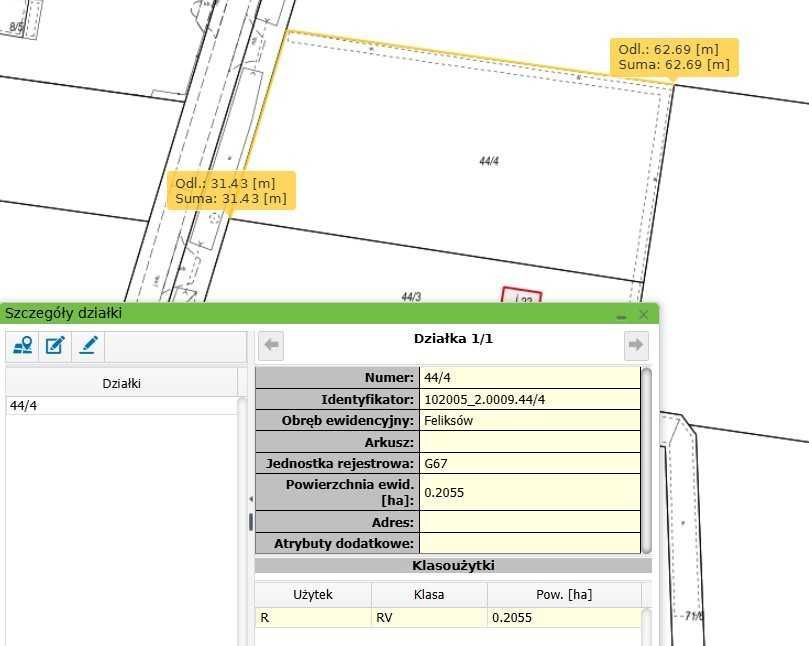Click the G67 registration unit value
Viewport: 809px width, 646px height.
[530, 463]
